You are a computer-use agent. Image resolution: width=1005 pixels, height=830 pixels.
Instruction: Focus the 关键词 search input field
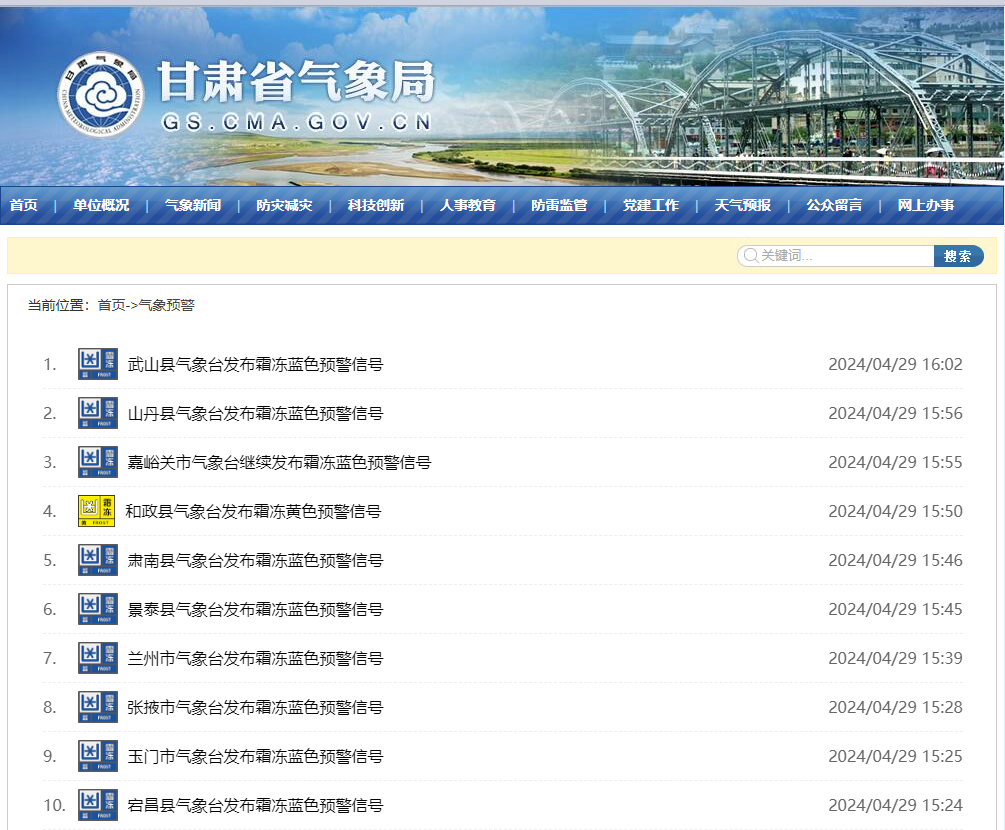[836, 256]
